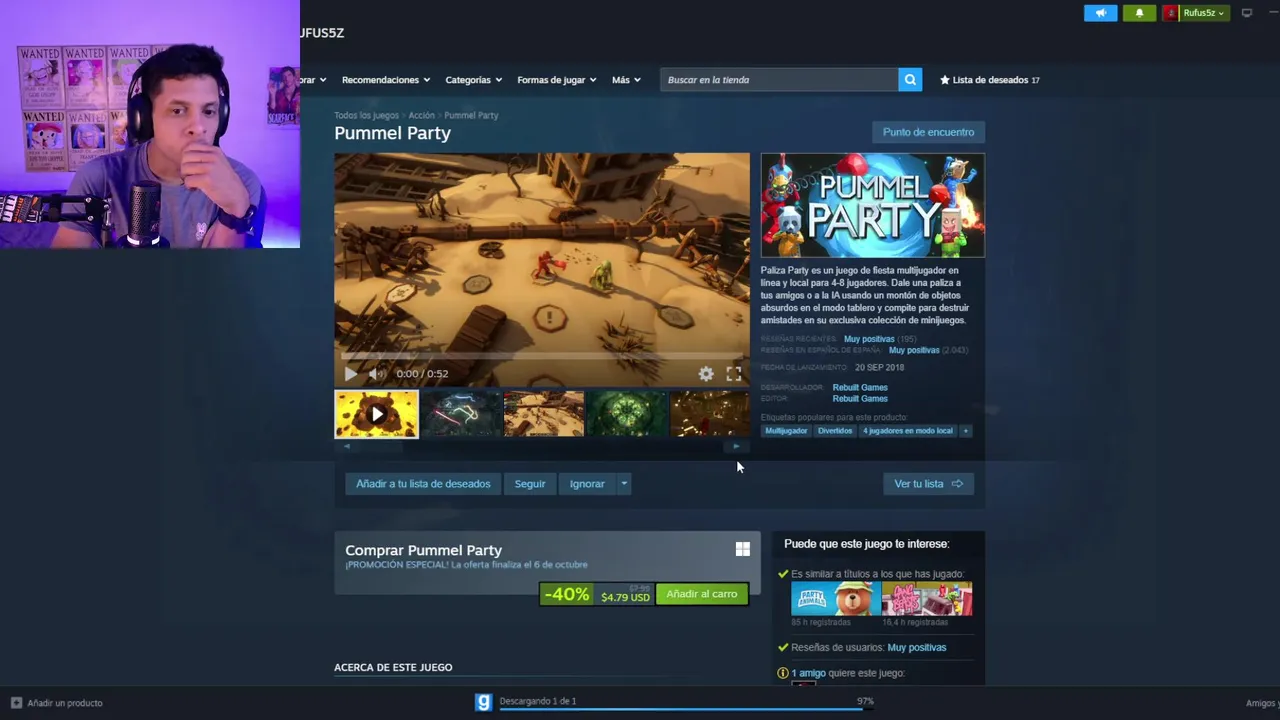Viewport: 1280px width, 720px height.
Task: Expand the Recomendaciones menu
Action: 385,80
